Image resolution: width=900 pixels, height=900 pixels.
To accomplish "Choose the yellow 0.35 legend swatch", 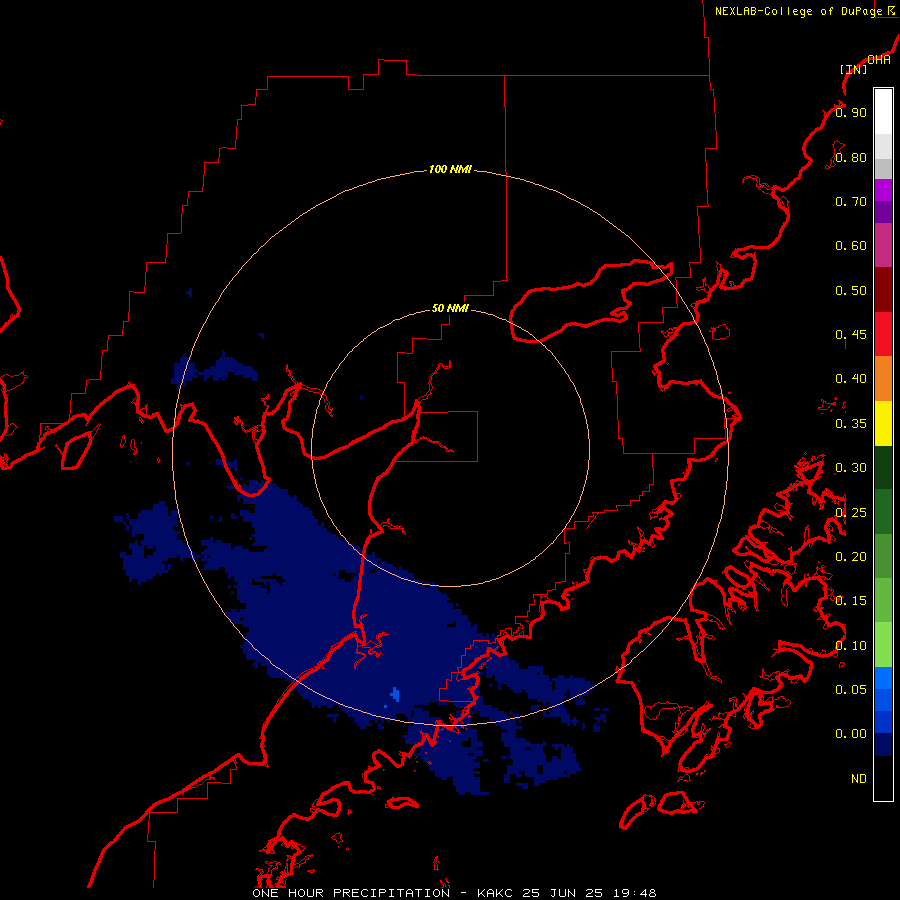I will tap(883, 423).
